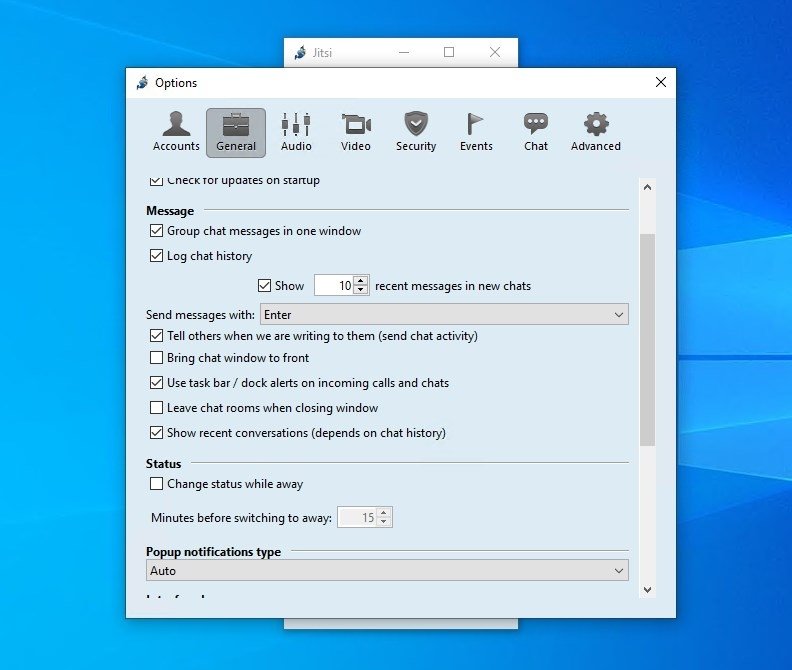Viewport: 792px width, 670px height.
Task: Decrease minutes before away stepper
Action: coord(384,522)
